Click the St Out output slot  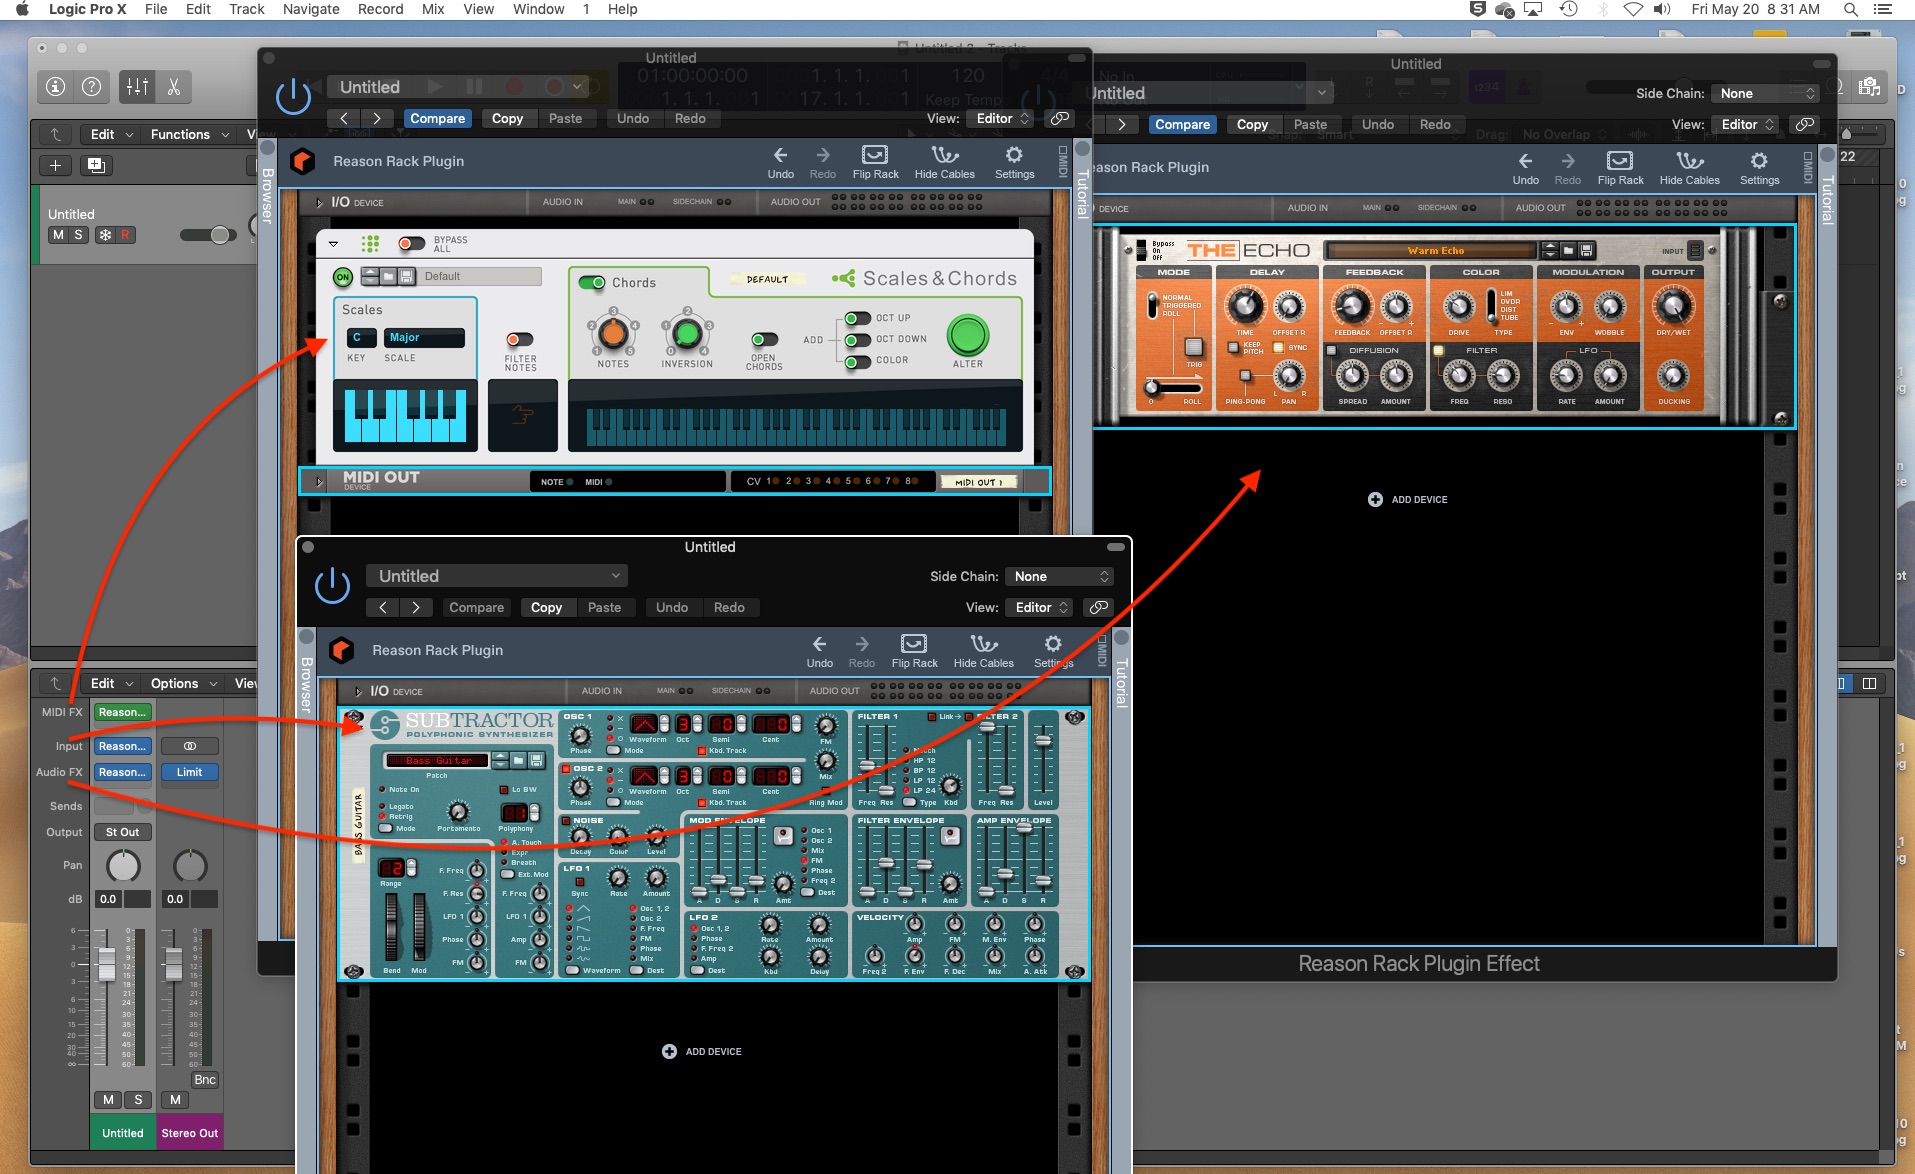click(x=123, y=832)
